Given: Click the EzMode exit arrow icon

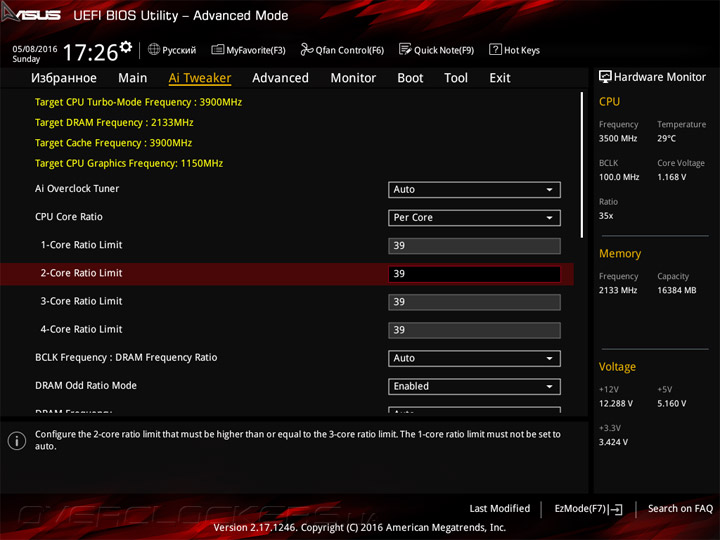Looking at the screenshot, I should pos(616,509).
